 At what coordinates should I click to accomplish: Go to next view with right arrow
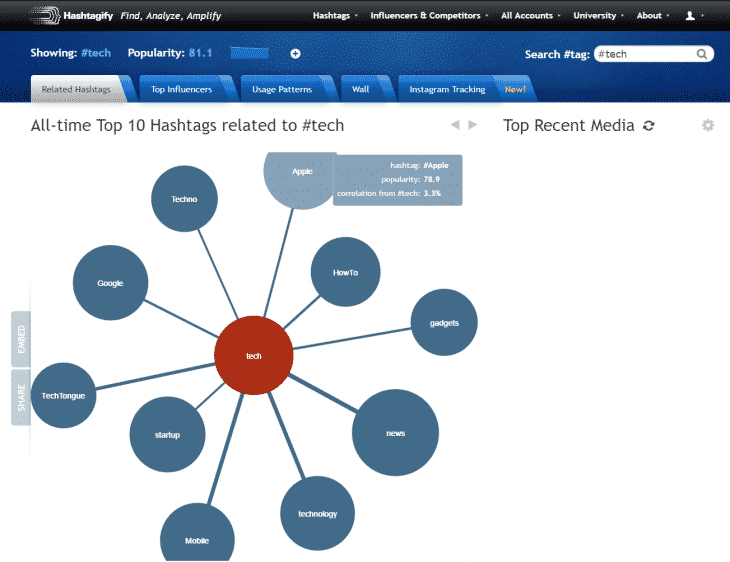click(473, 125)
